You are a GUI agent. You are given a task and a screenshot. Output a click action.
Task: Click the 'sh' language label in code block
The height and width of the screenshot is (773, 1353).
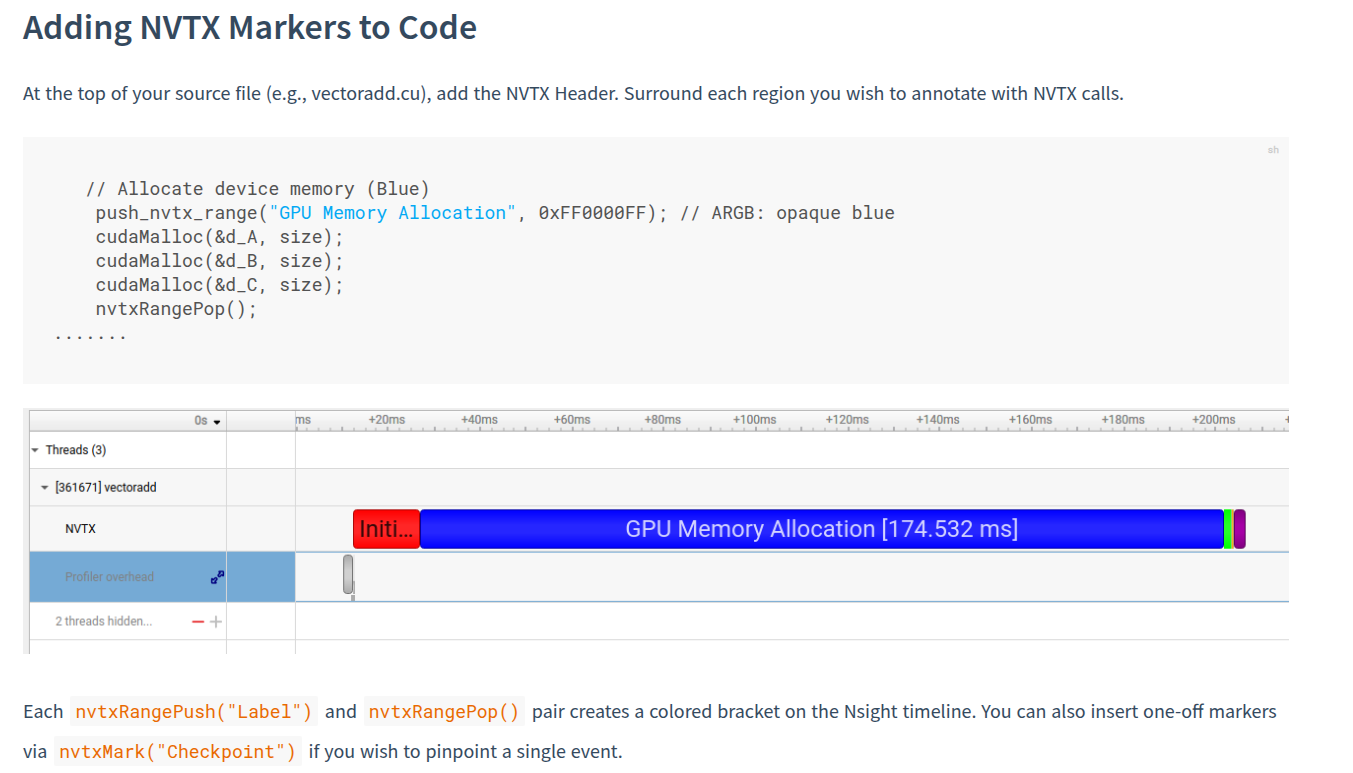[1273, 150]
